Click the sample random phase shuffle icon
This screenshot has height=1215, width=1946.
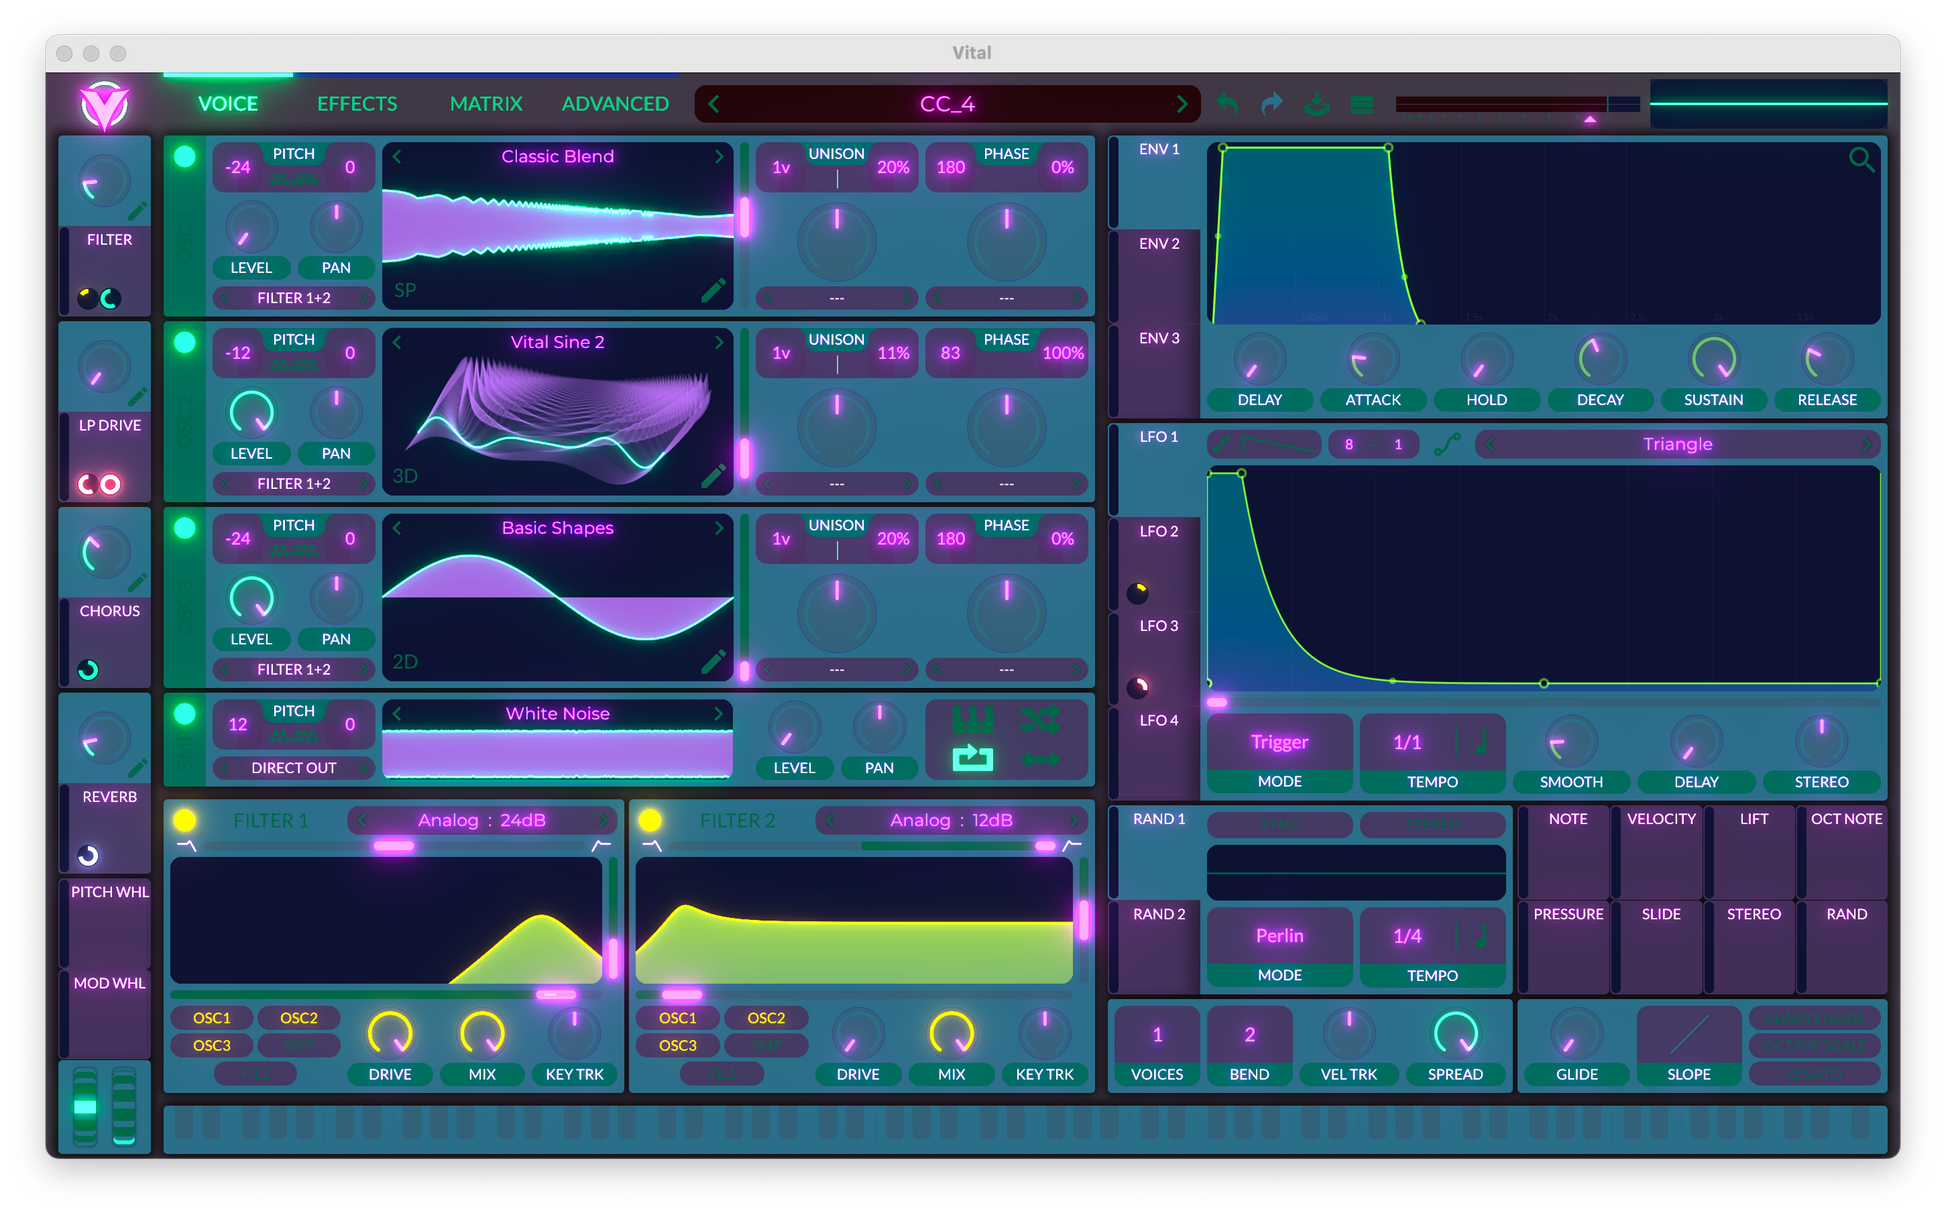[1040, 719]
